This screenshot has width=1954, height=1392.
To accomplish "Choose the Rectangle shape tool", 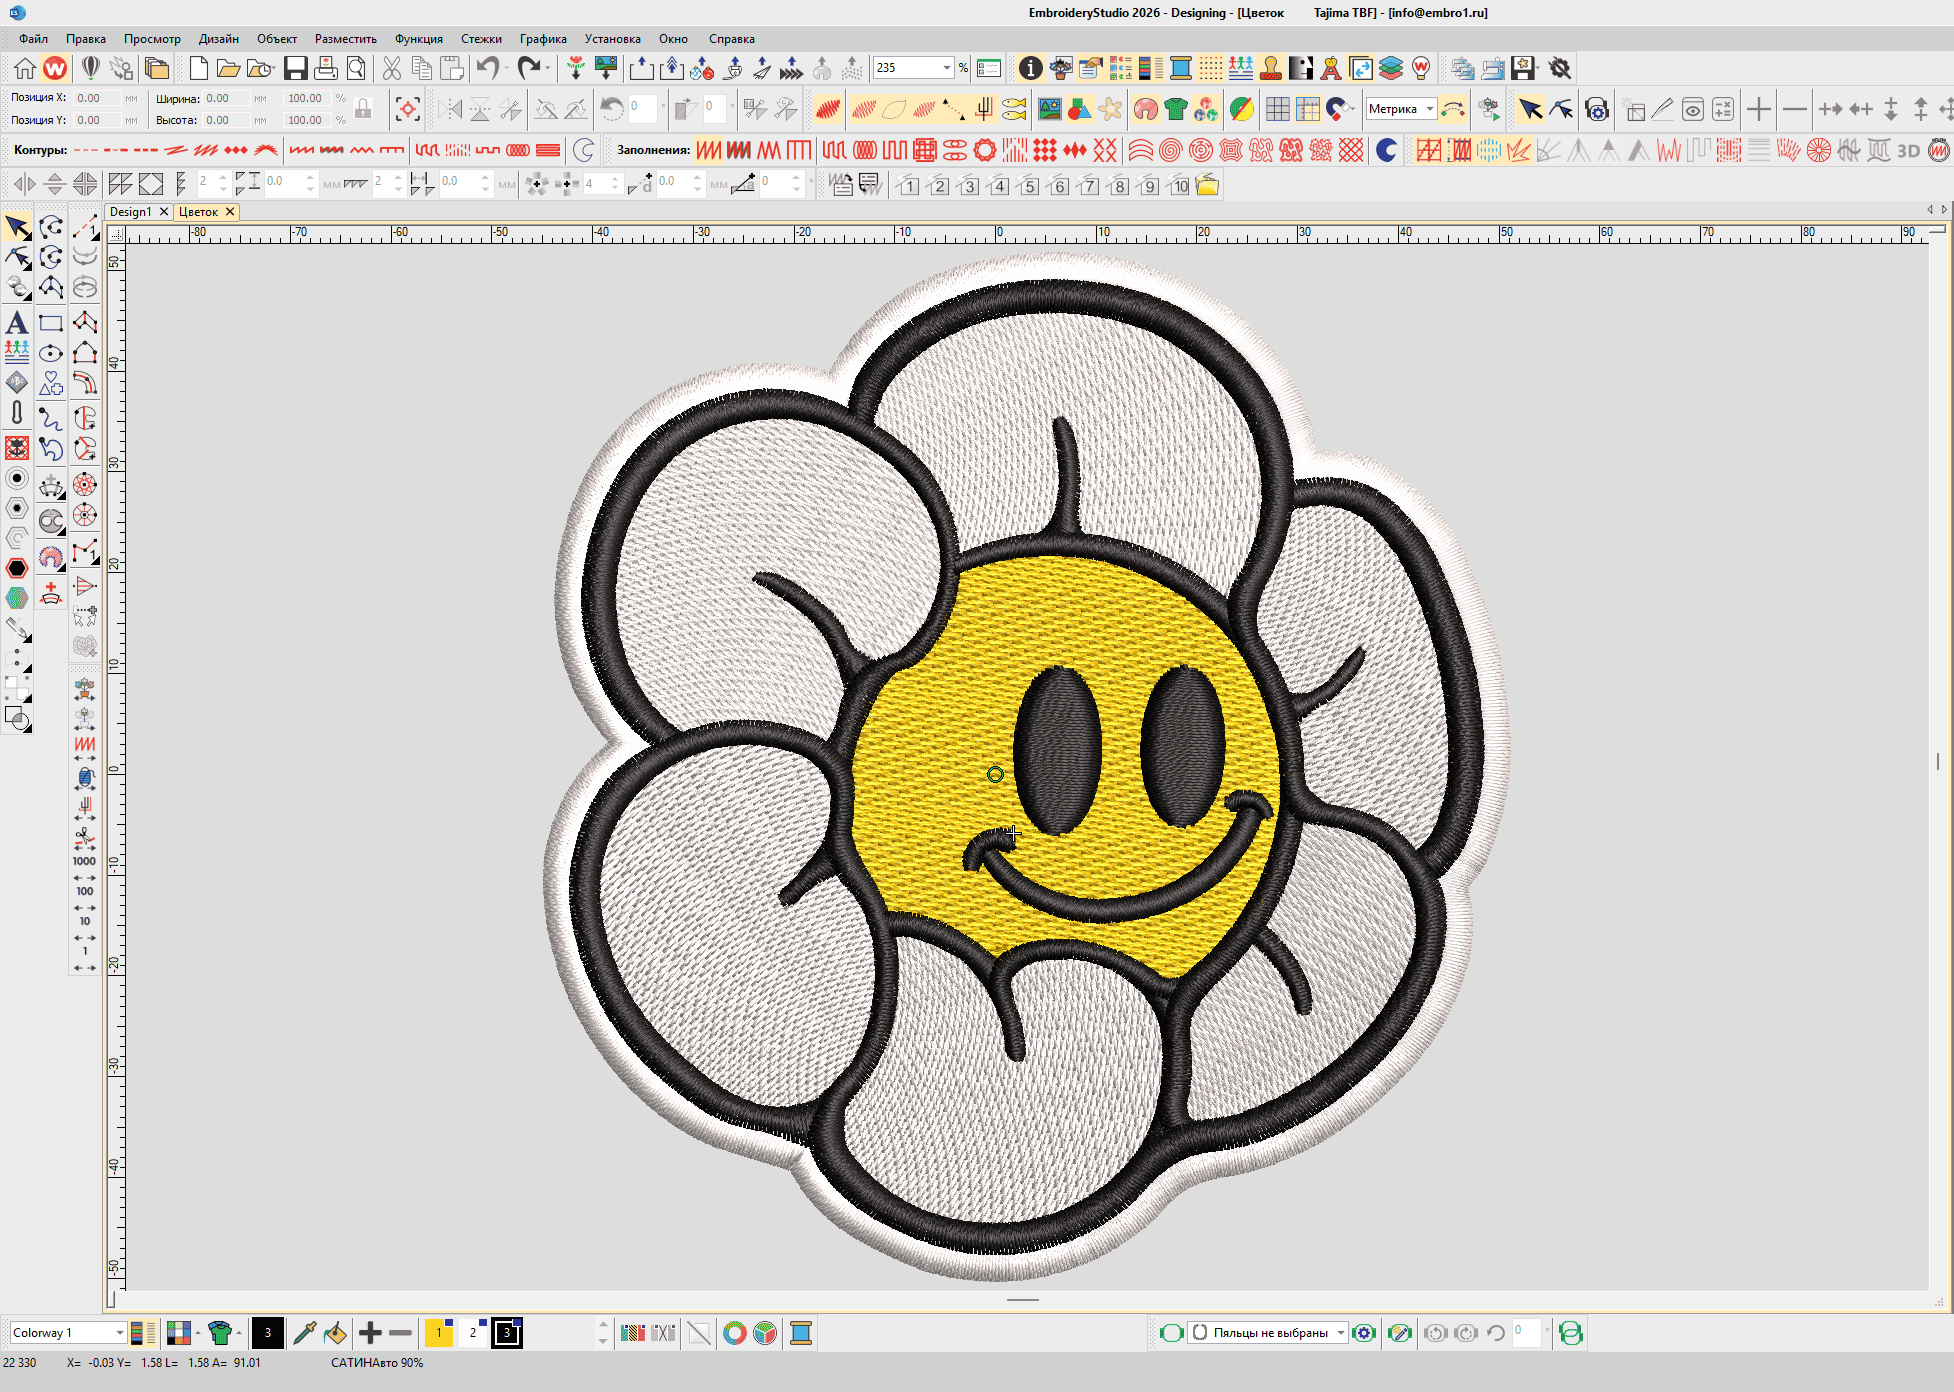I will tap(51, 323).
